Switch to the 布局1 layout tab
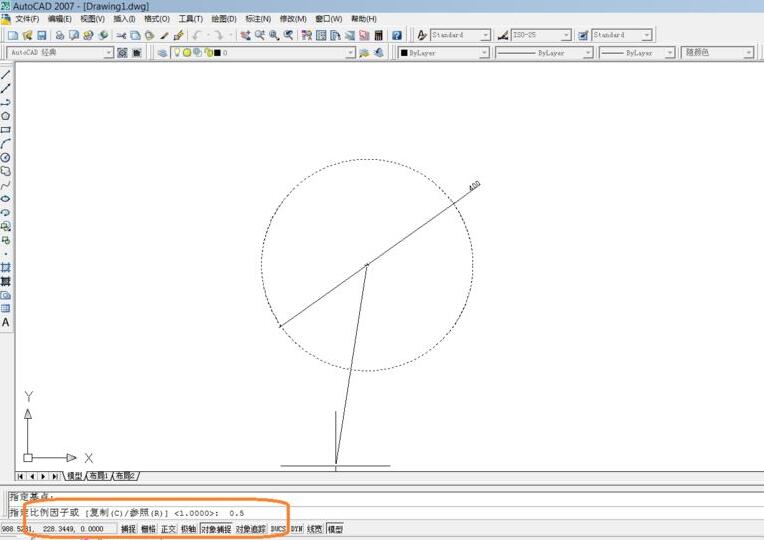This screenshot has width=764, height=540. 99,476
